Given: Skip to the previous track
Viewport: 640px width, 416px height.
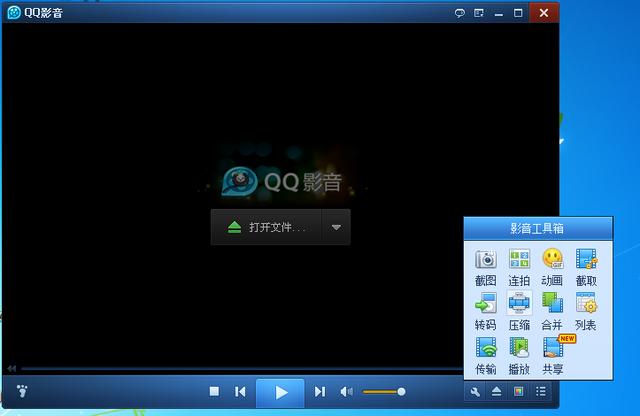Looking at the screenshot, I should coord(240,392).
